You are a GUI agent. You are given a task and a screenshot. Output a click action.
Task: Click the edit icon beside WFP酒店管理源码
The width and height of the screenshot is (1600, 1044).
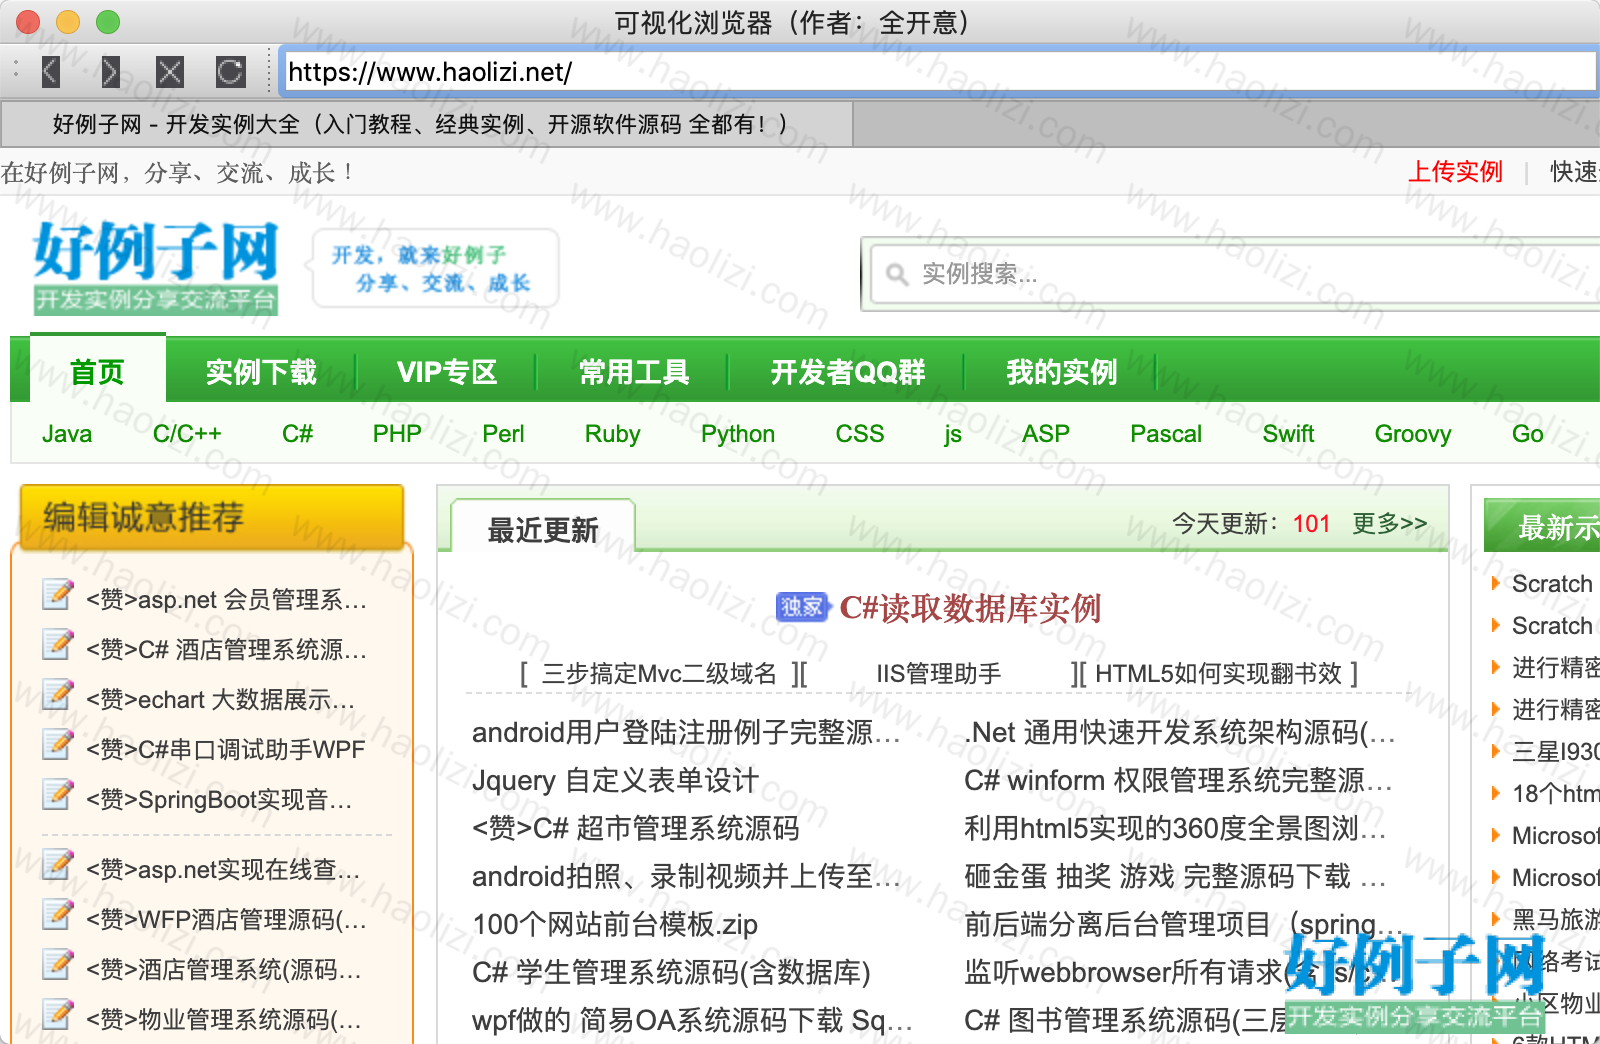click(x=58, y=915)
